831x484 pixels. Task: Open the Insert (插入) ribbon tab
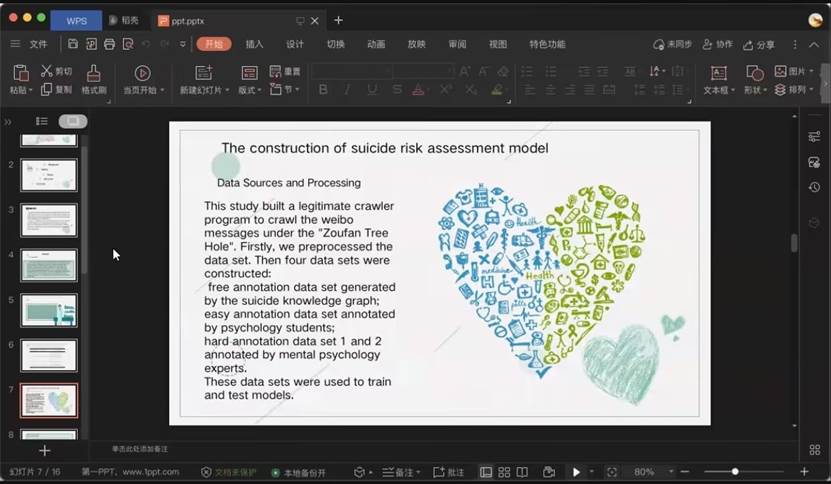254,44
